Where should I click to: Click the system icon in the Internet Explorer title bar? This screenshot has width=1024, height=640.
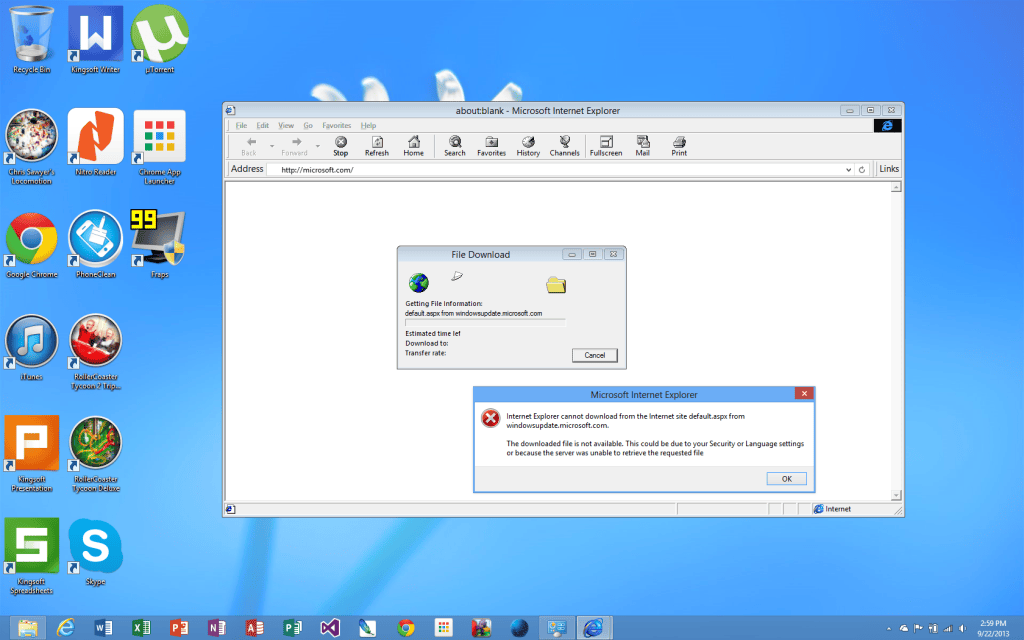(x=230, y=110)
